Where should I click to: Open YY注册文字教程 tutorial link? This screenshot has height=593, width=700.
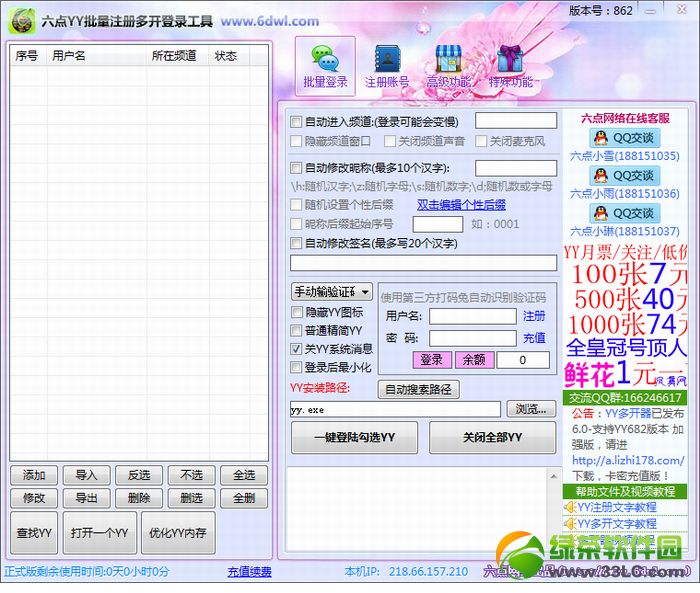617,507
